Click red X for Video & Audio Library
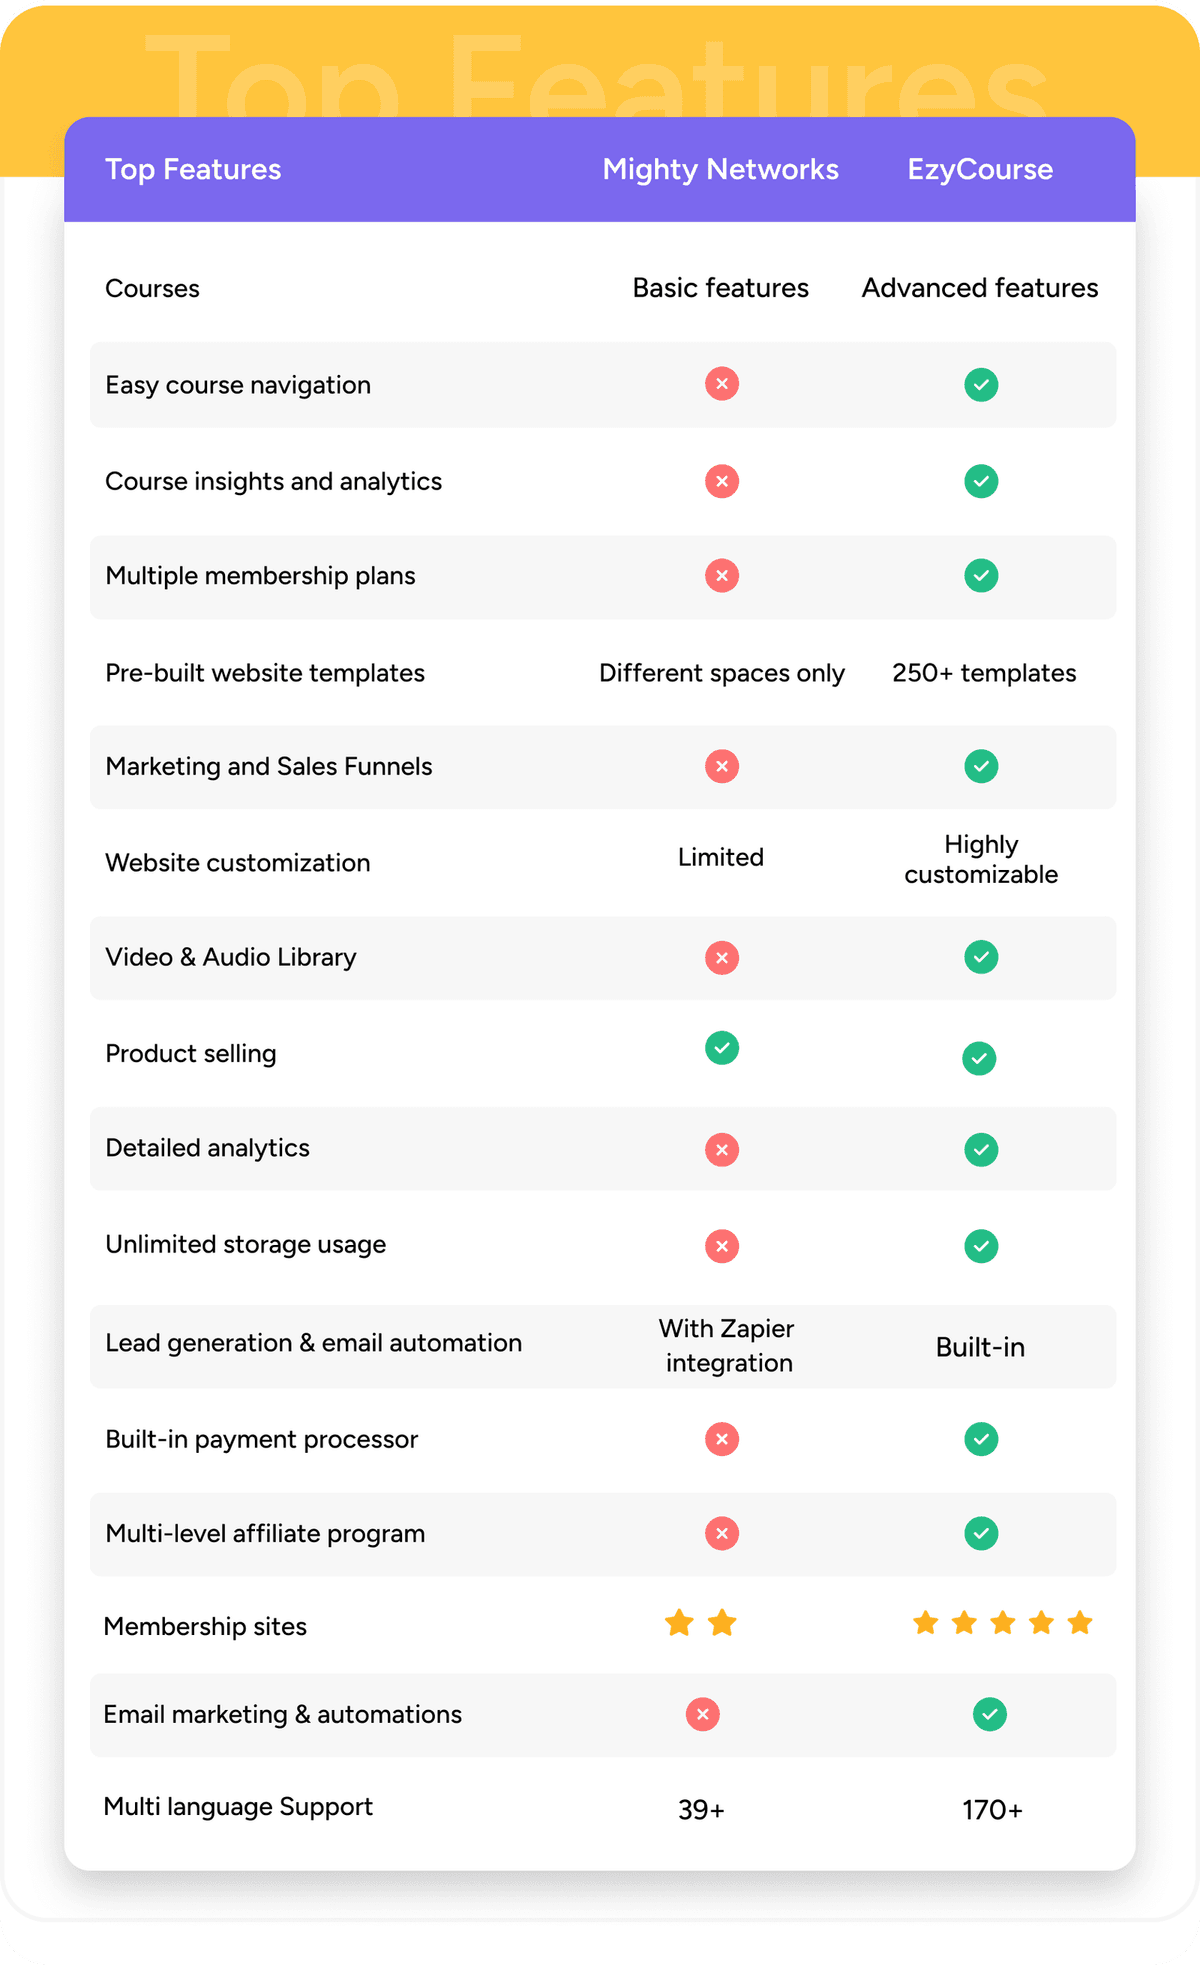Image resolution: width=1200 pixels, height=1965 pixels. pos(721,958)
